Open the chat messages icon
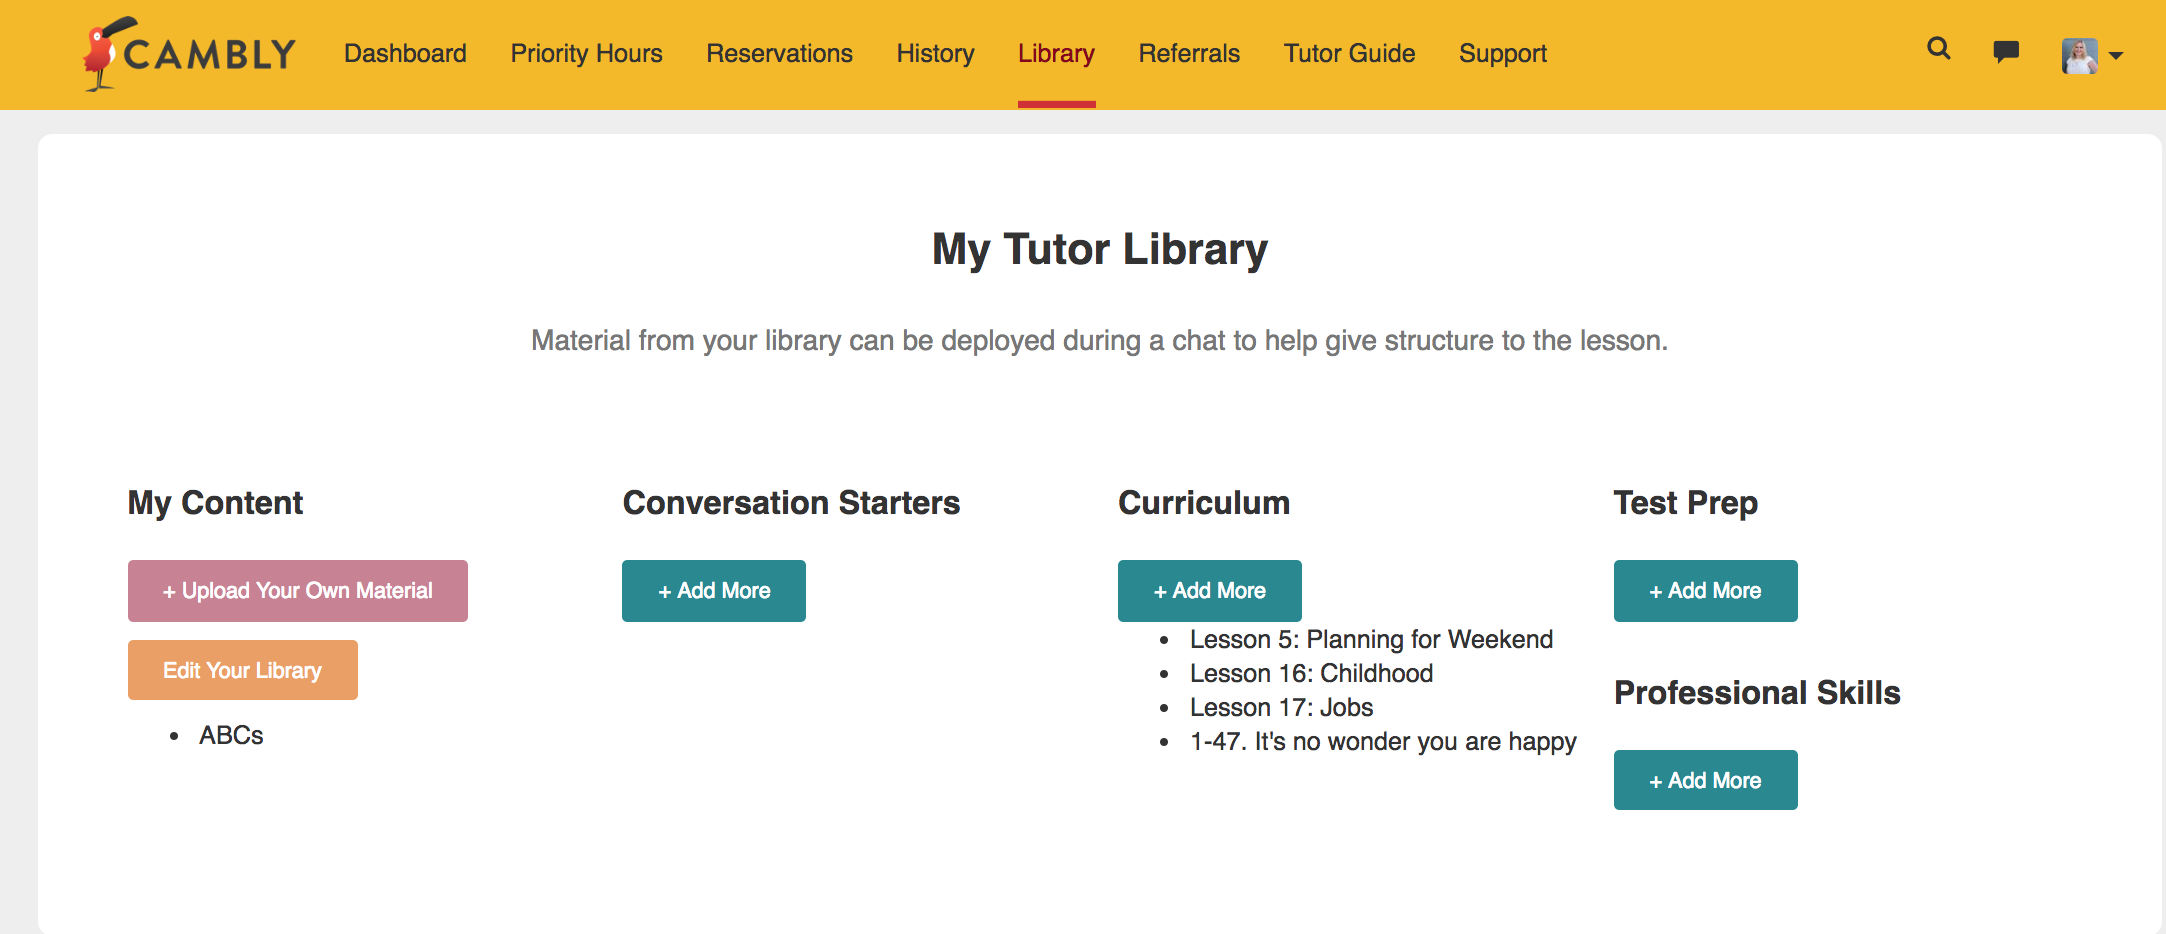The height and width of the screenshot is (934, 2166). coord(2006,51)
